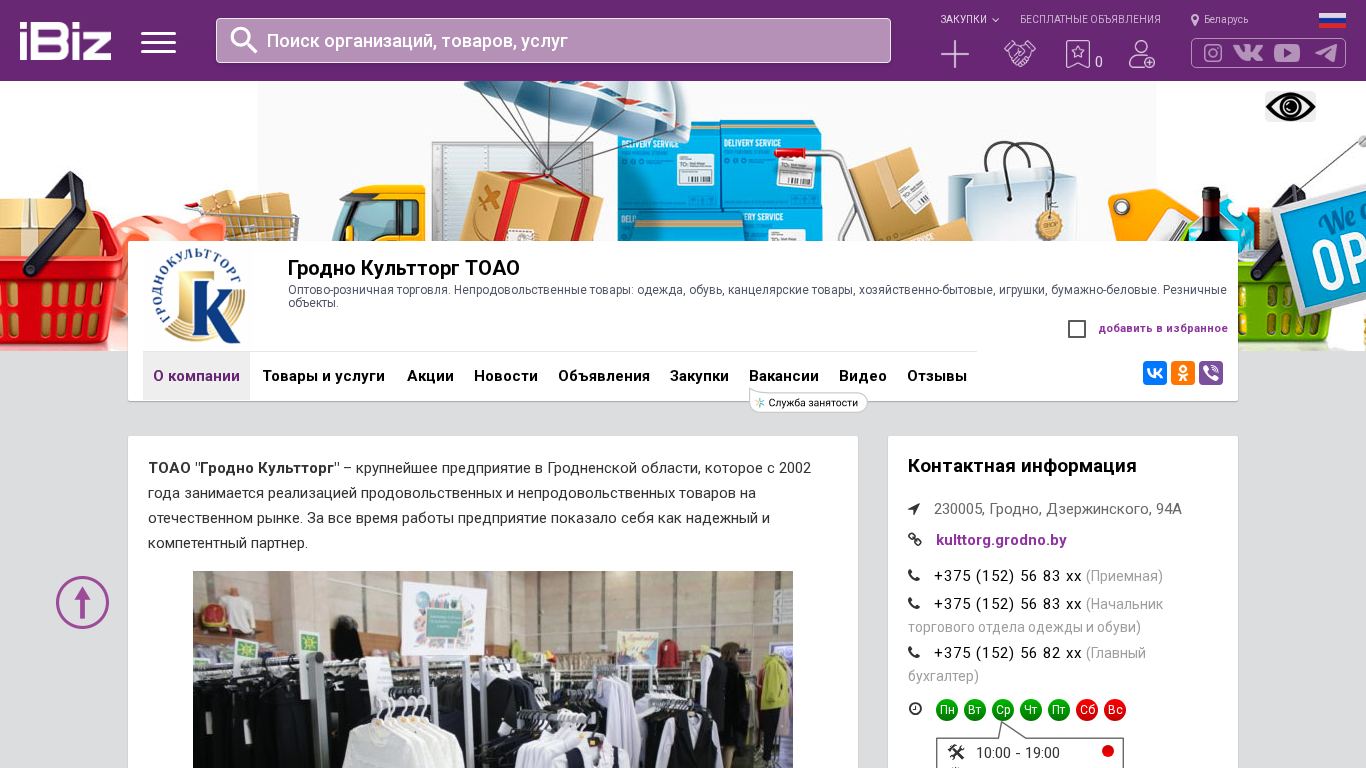Click the search magnifier icon
Screen dimensions: 1366x768
[244, 40]
